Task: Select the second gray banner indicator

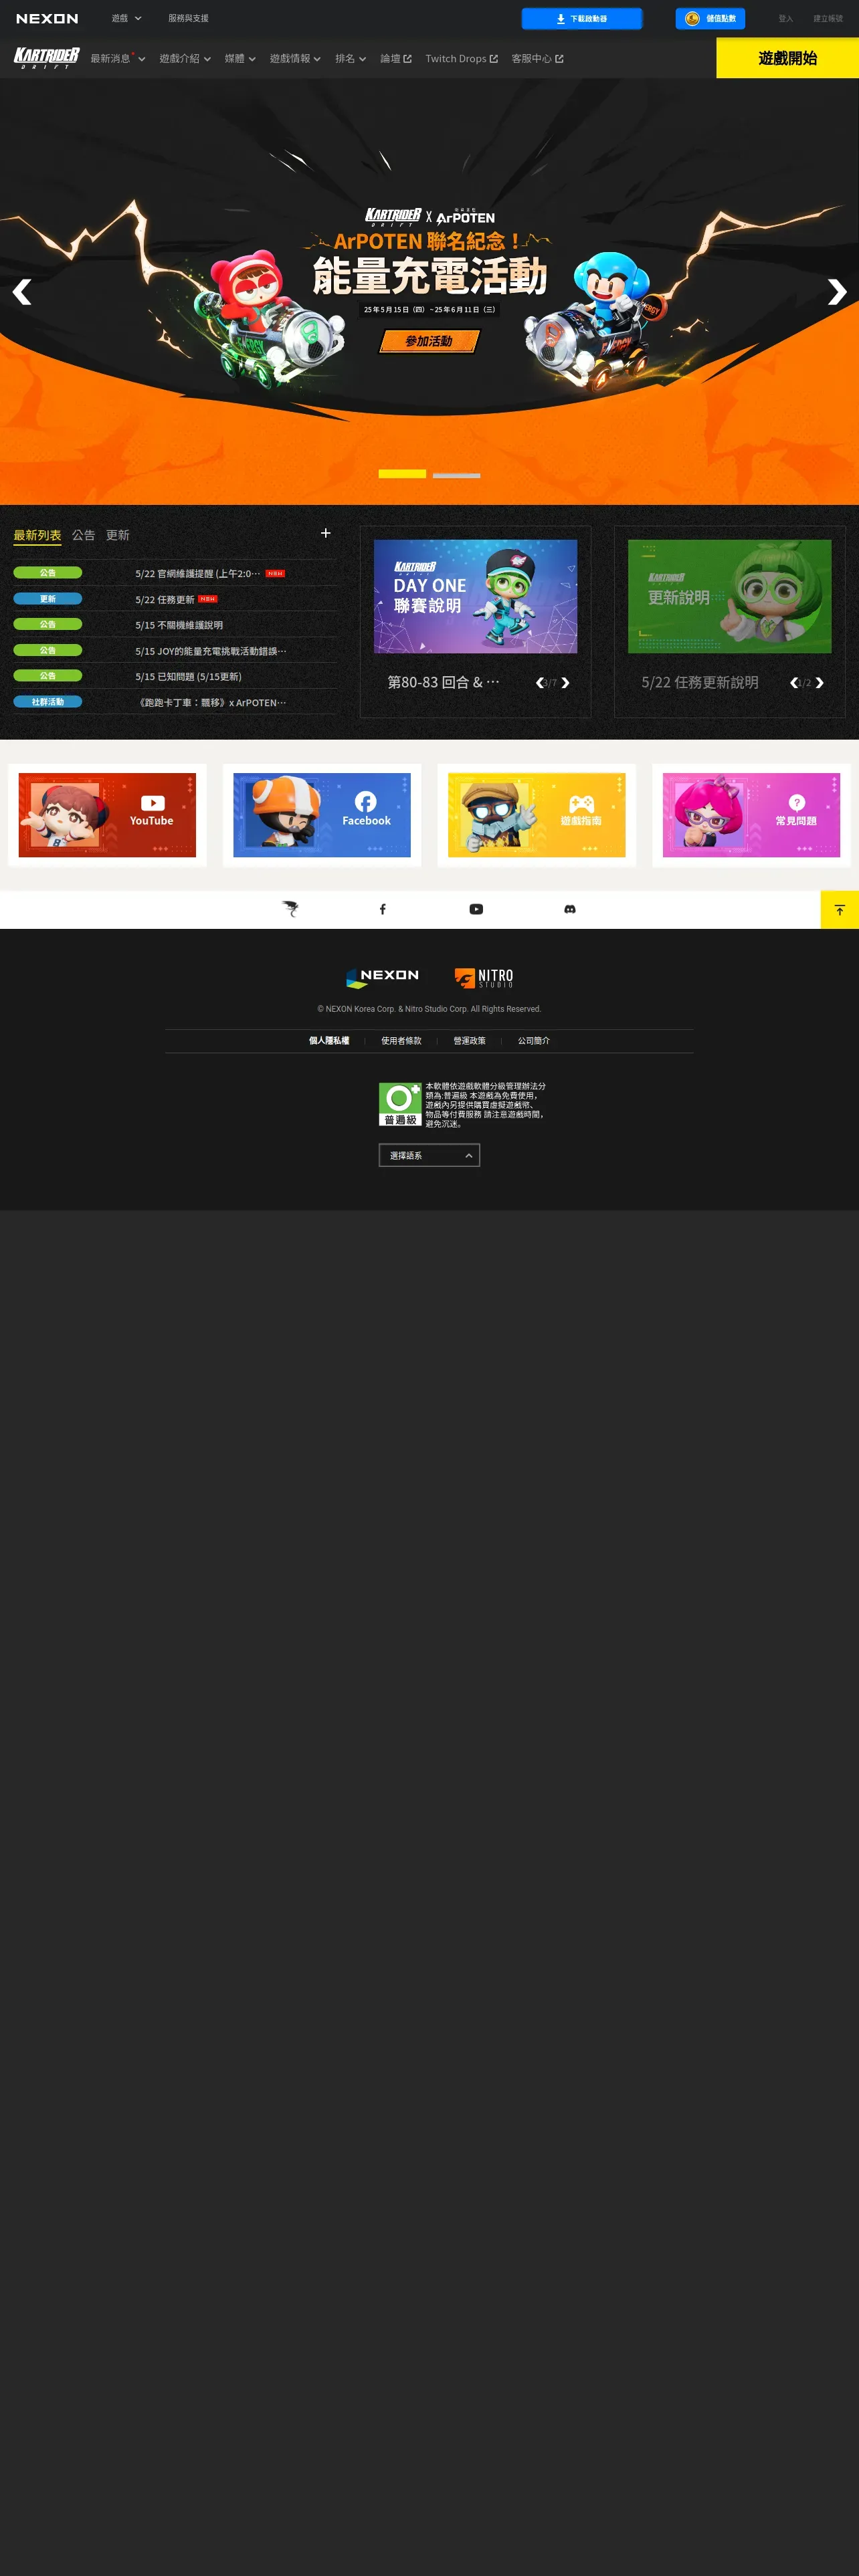Action: click(x=456, y=475)
